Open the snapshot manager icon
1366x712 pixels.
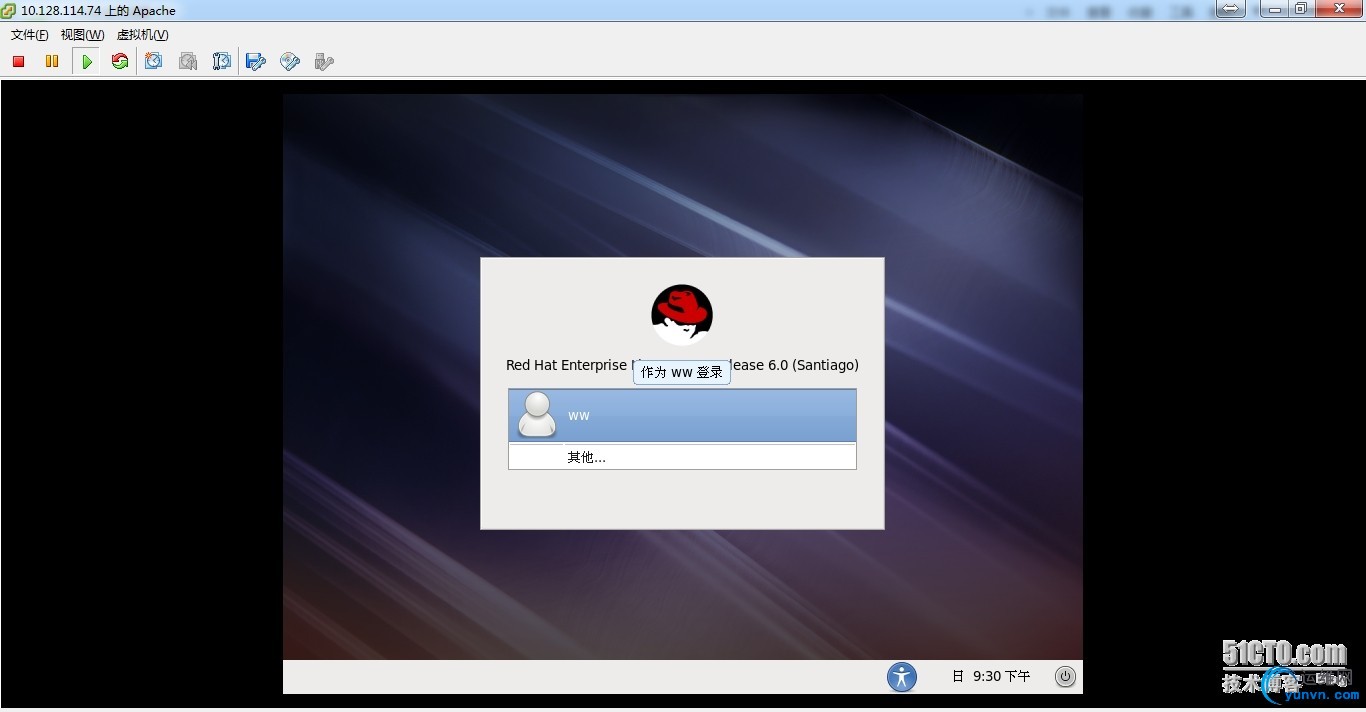tap(221, 61)
